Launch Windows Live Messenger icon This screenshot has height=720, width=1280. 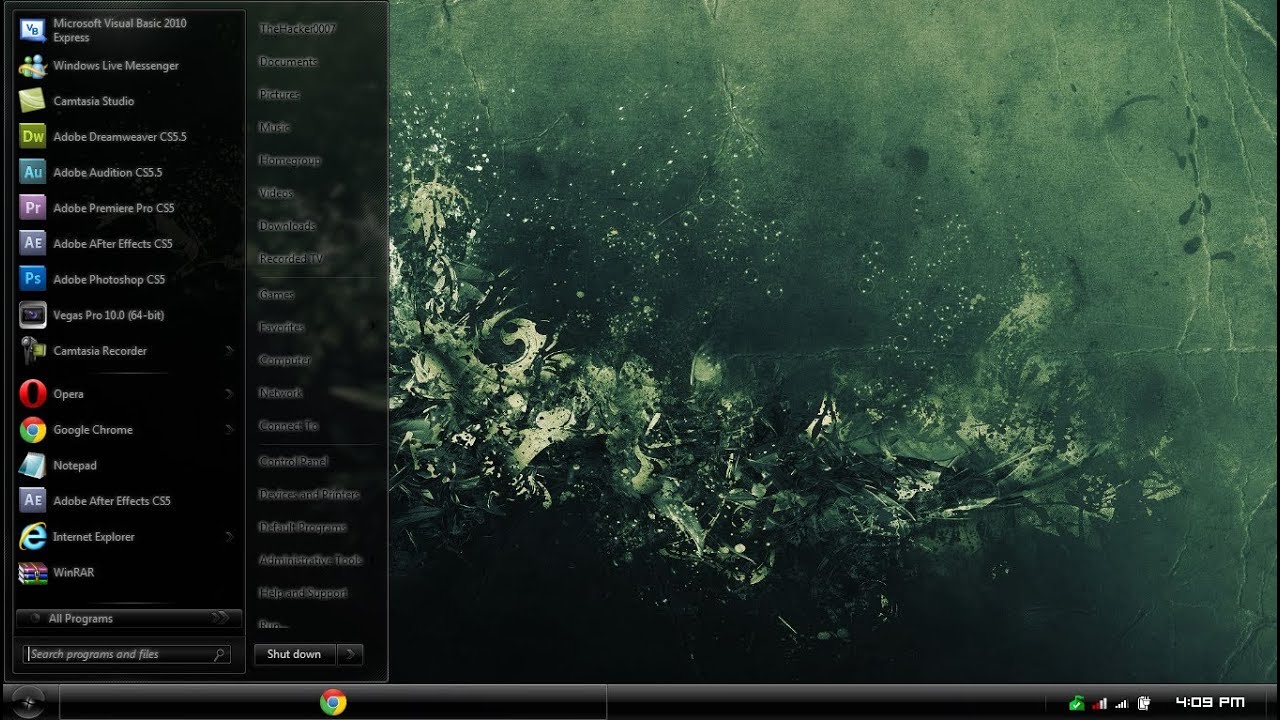coord(33,66)
